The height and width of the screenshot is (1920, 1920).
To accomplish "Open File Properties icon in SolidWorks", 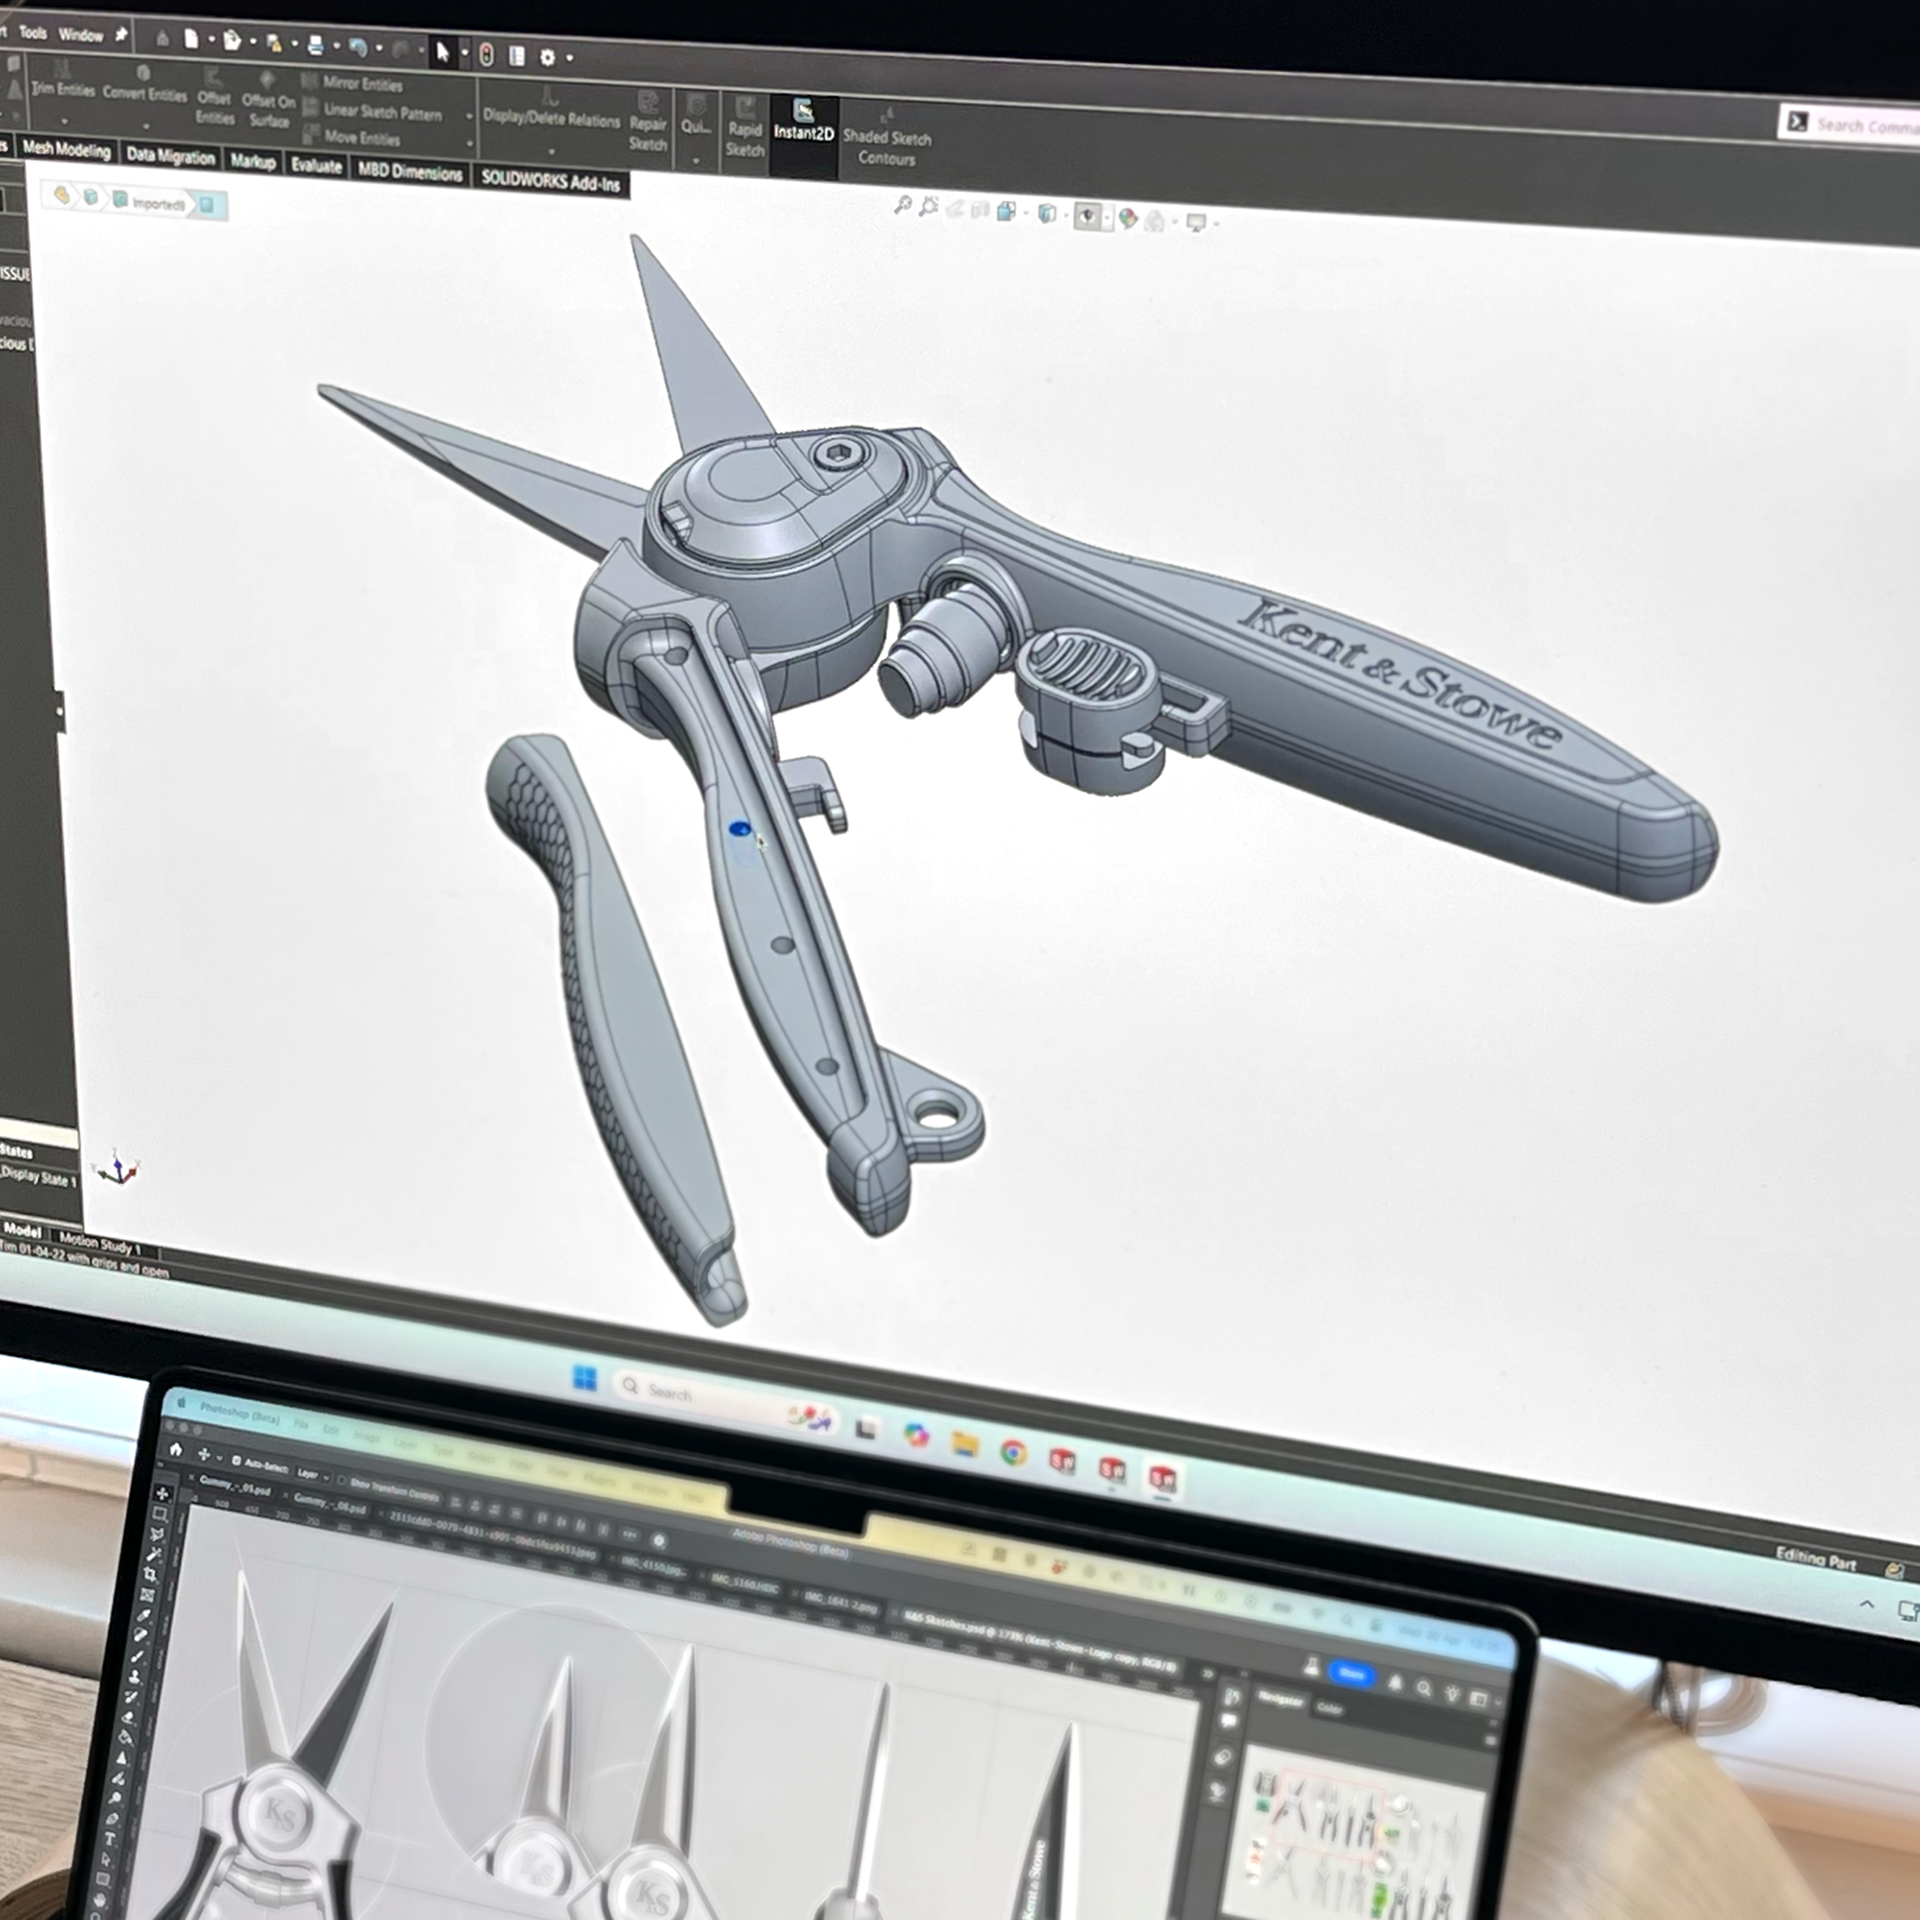I will (x=517, y=55).
